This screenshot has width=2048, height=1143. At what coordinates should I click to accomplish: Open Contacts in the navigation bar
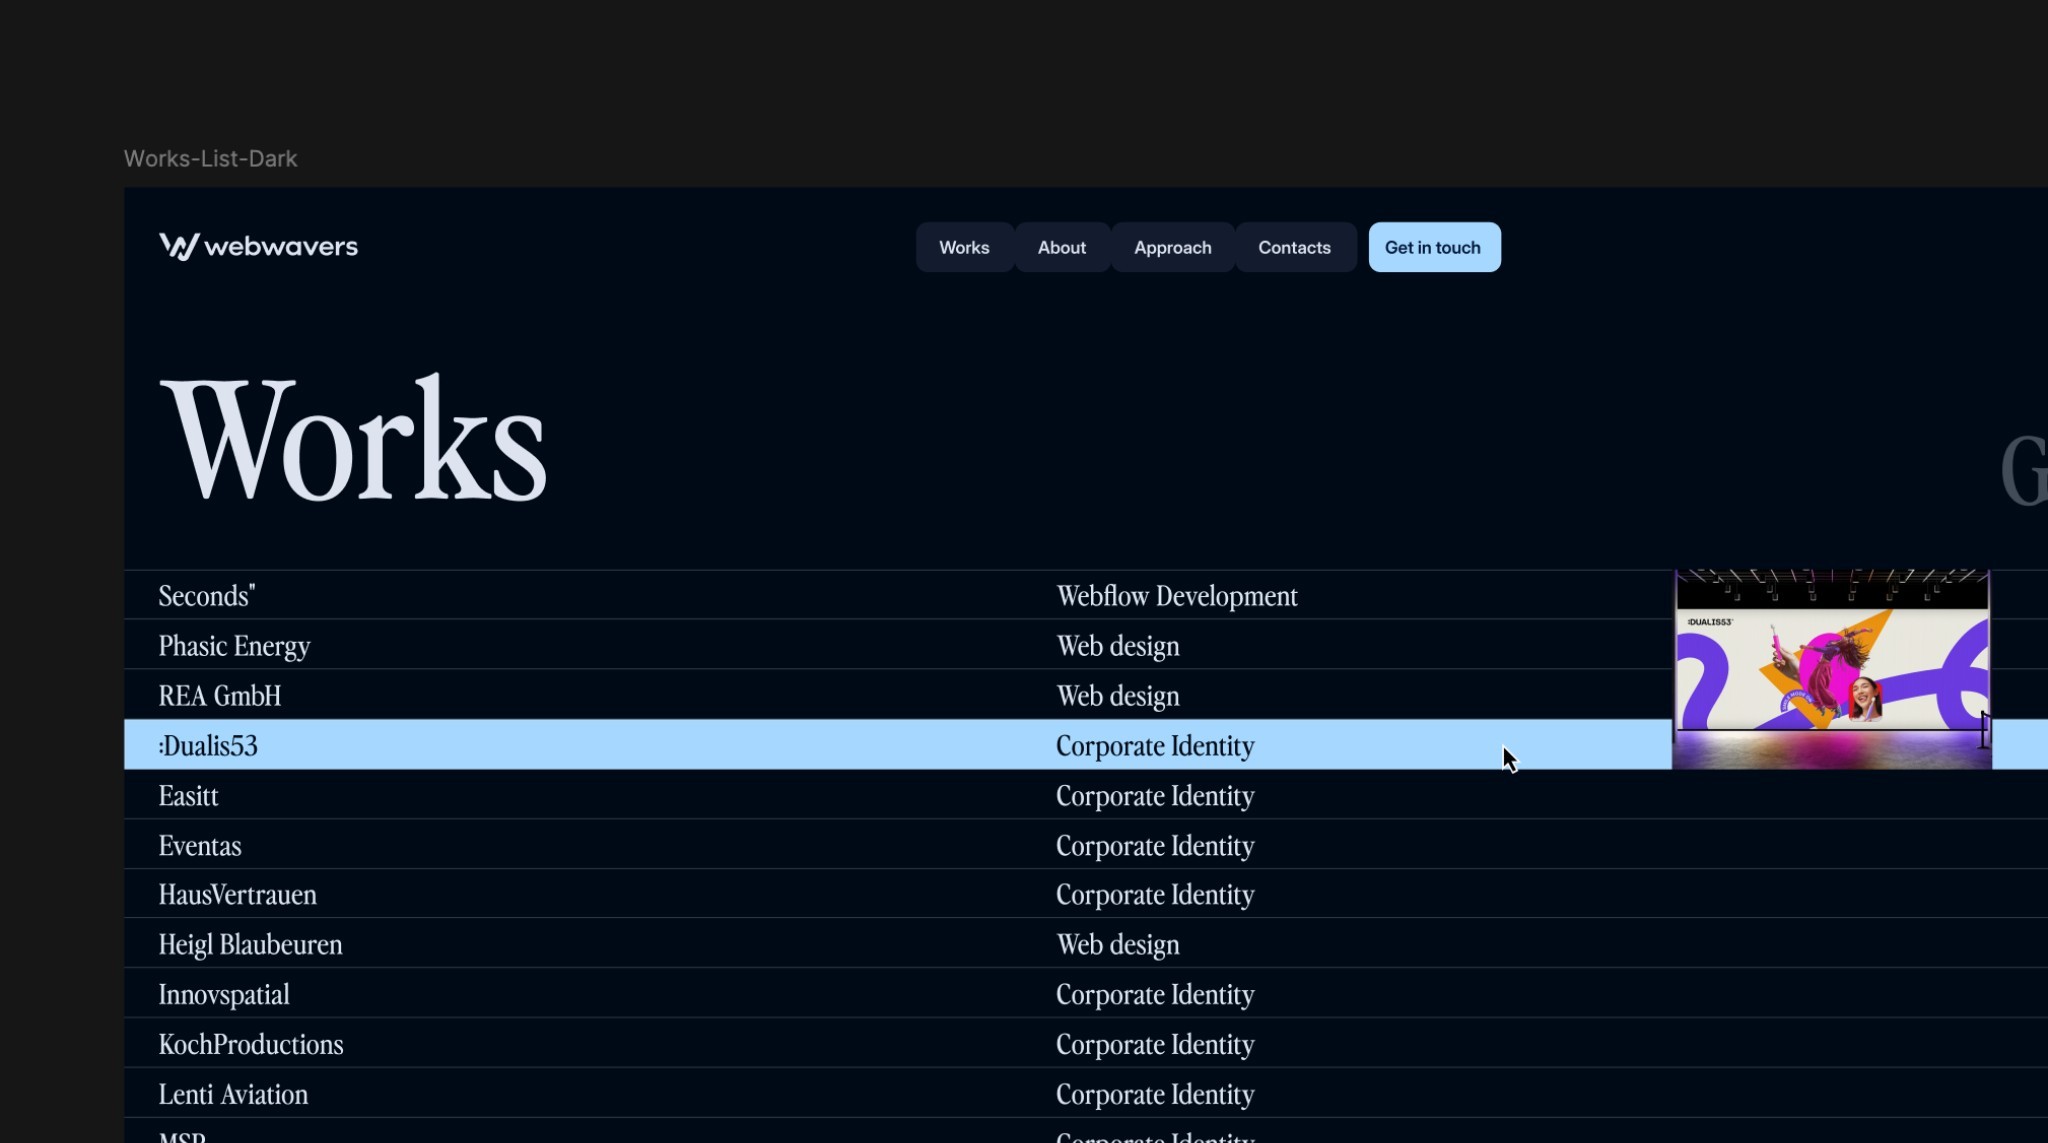pyautogui.click(x=1294, y=247)
